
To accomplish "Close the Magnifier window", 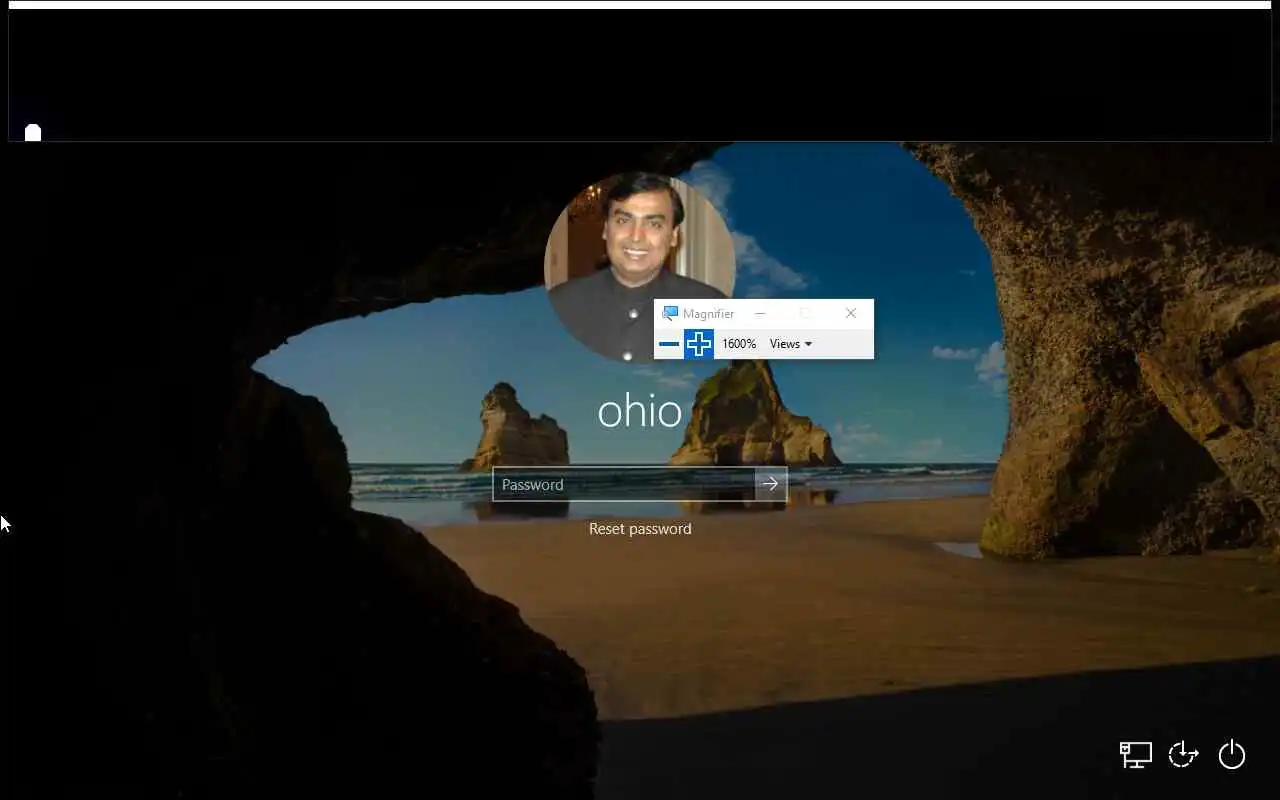I will tap(851, 314).
